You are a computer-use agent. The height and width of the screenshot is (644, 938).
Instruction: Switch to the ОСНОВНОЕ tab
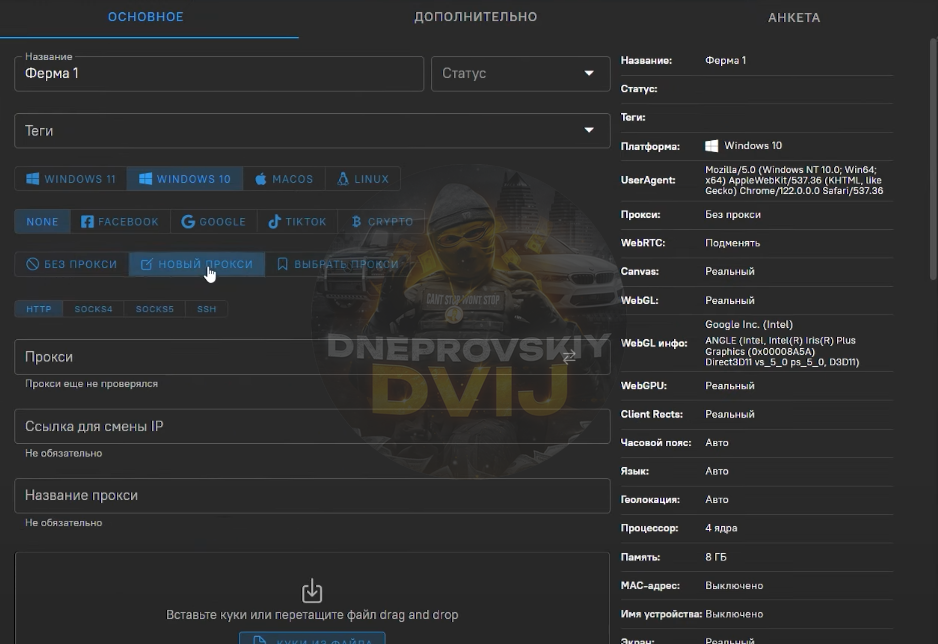(145, 17)
